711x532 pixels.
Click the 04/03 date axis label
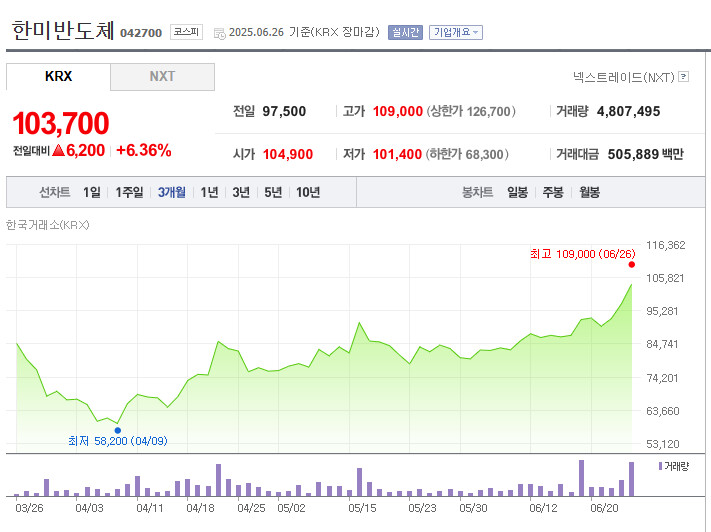89,508
